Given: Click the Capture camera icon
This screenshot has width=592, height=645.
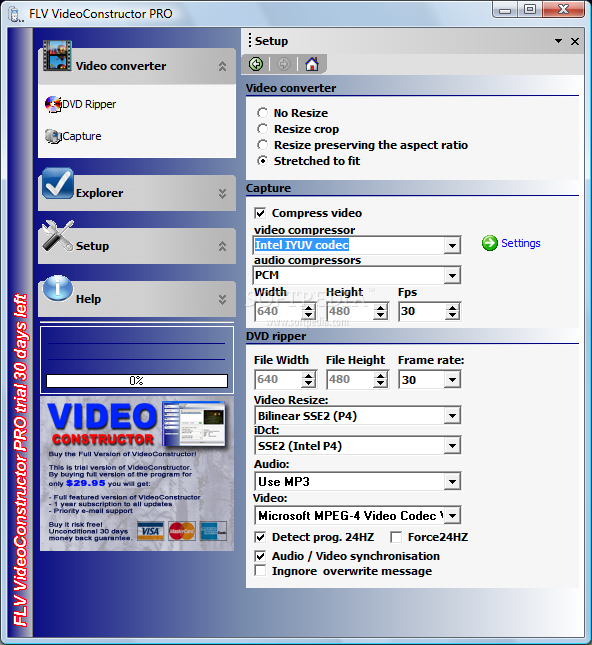Looking at the screenshot, I should click(53, 136).
